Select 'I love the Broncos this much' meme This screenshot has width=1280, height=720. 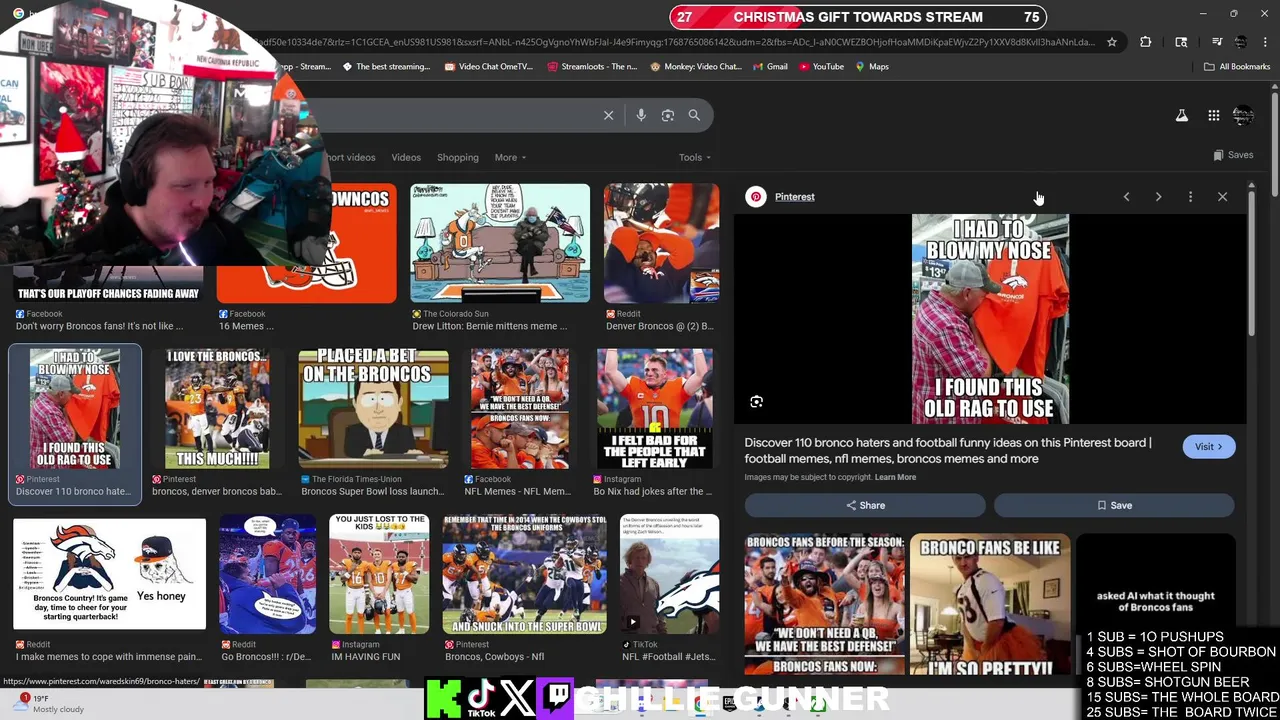click(x=217, y=408)
